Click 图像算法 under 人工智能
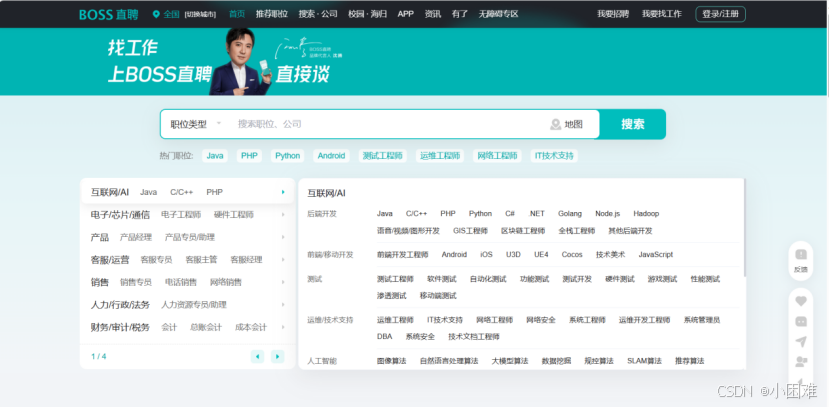829x407 pixels. coord(392,361)
